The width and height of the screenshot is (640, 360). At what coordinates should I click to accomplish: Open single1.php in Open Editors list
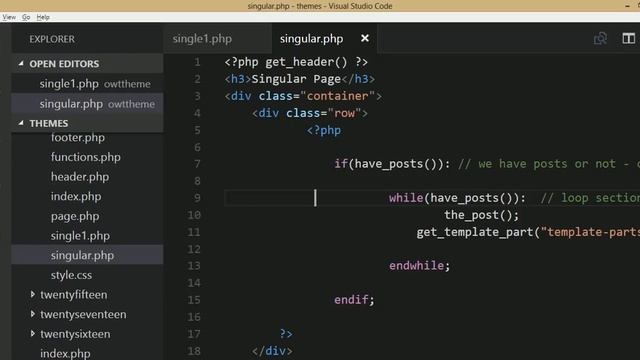coord(88,84)
